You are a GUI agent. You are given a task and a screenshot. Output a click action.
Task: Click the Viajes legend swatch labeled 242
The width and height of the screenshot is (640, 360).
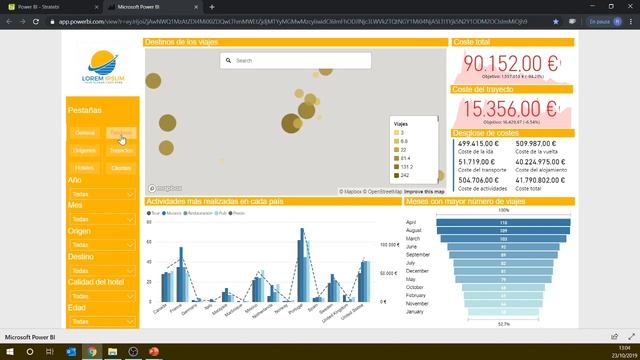click(396, 176)
